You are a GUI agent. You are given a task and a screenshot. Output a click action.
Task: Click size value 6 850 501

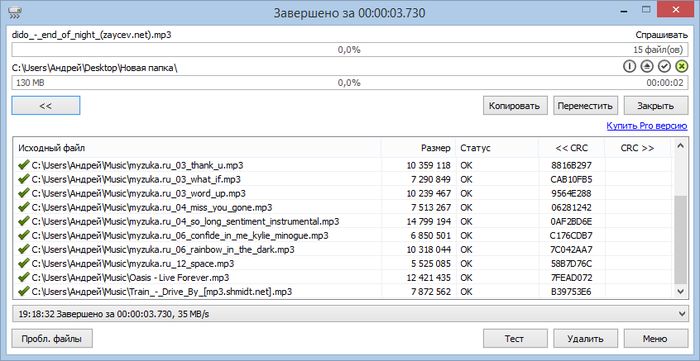pos(431,236)
